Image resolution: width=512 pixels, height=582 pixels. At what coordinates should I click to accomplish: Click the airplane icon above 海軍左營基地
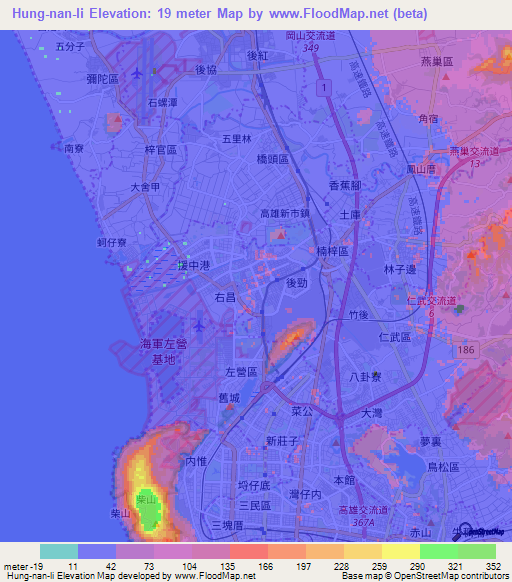point(199,327)
